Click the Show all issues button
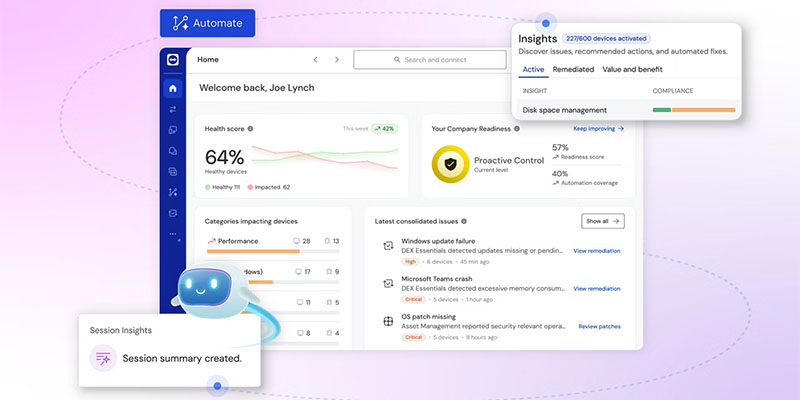 [602, 221]
